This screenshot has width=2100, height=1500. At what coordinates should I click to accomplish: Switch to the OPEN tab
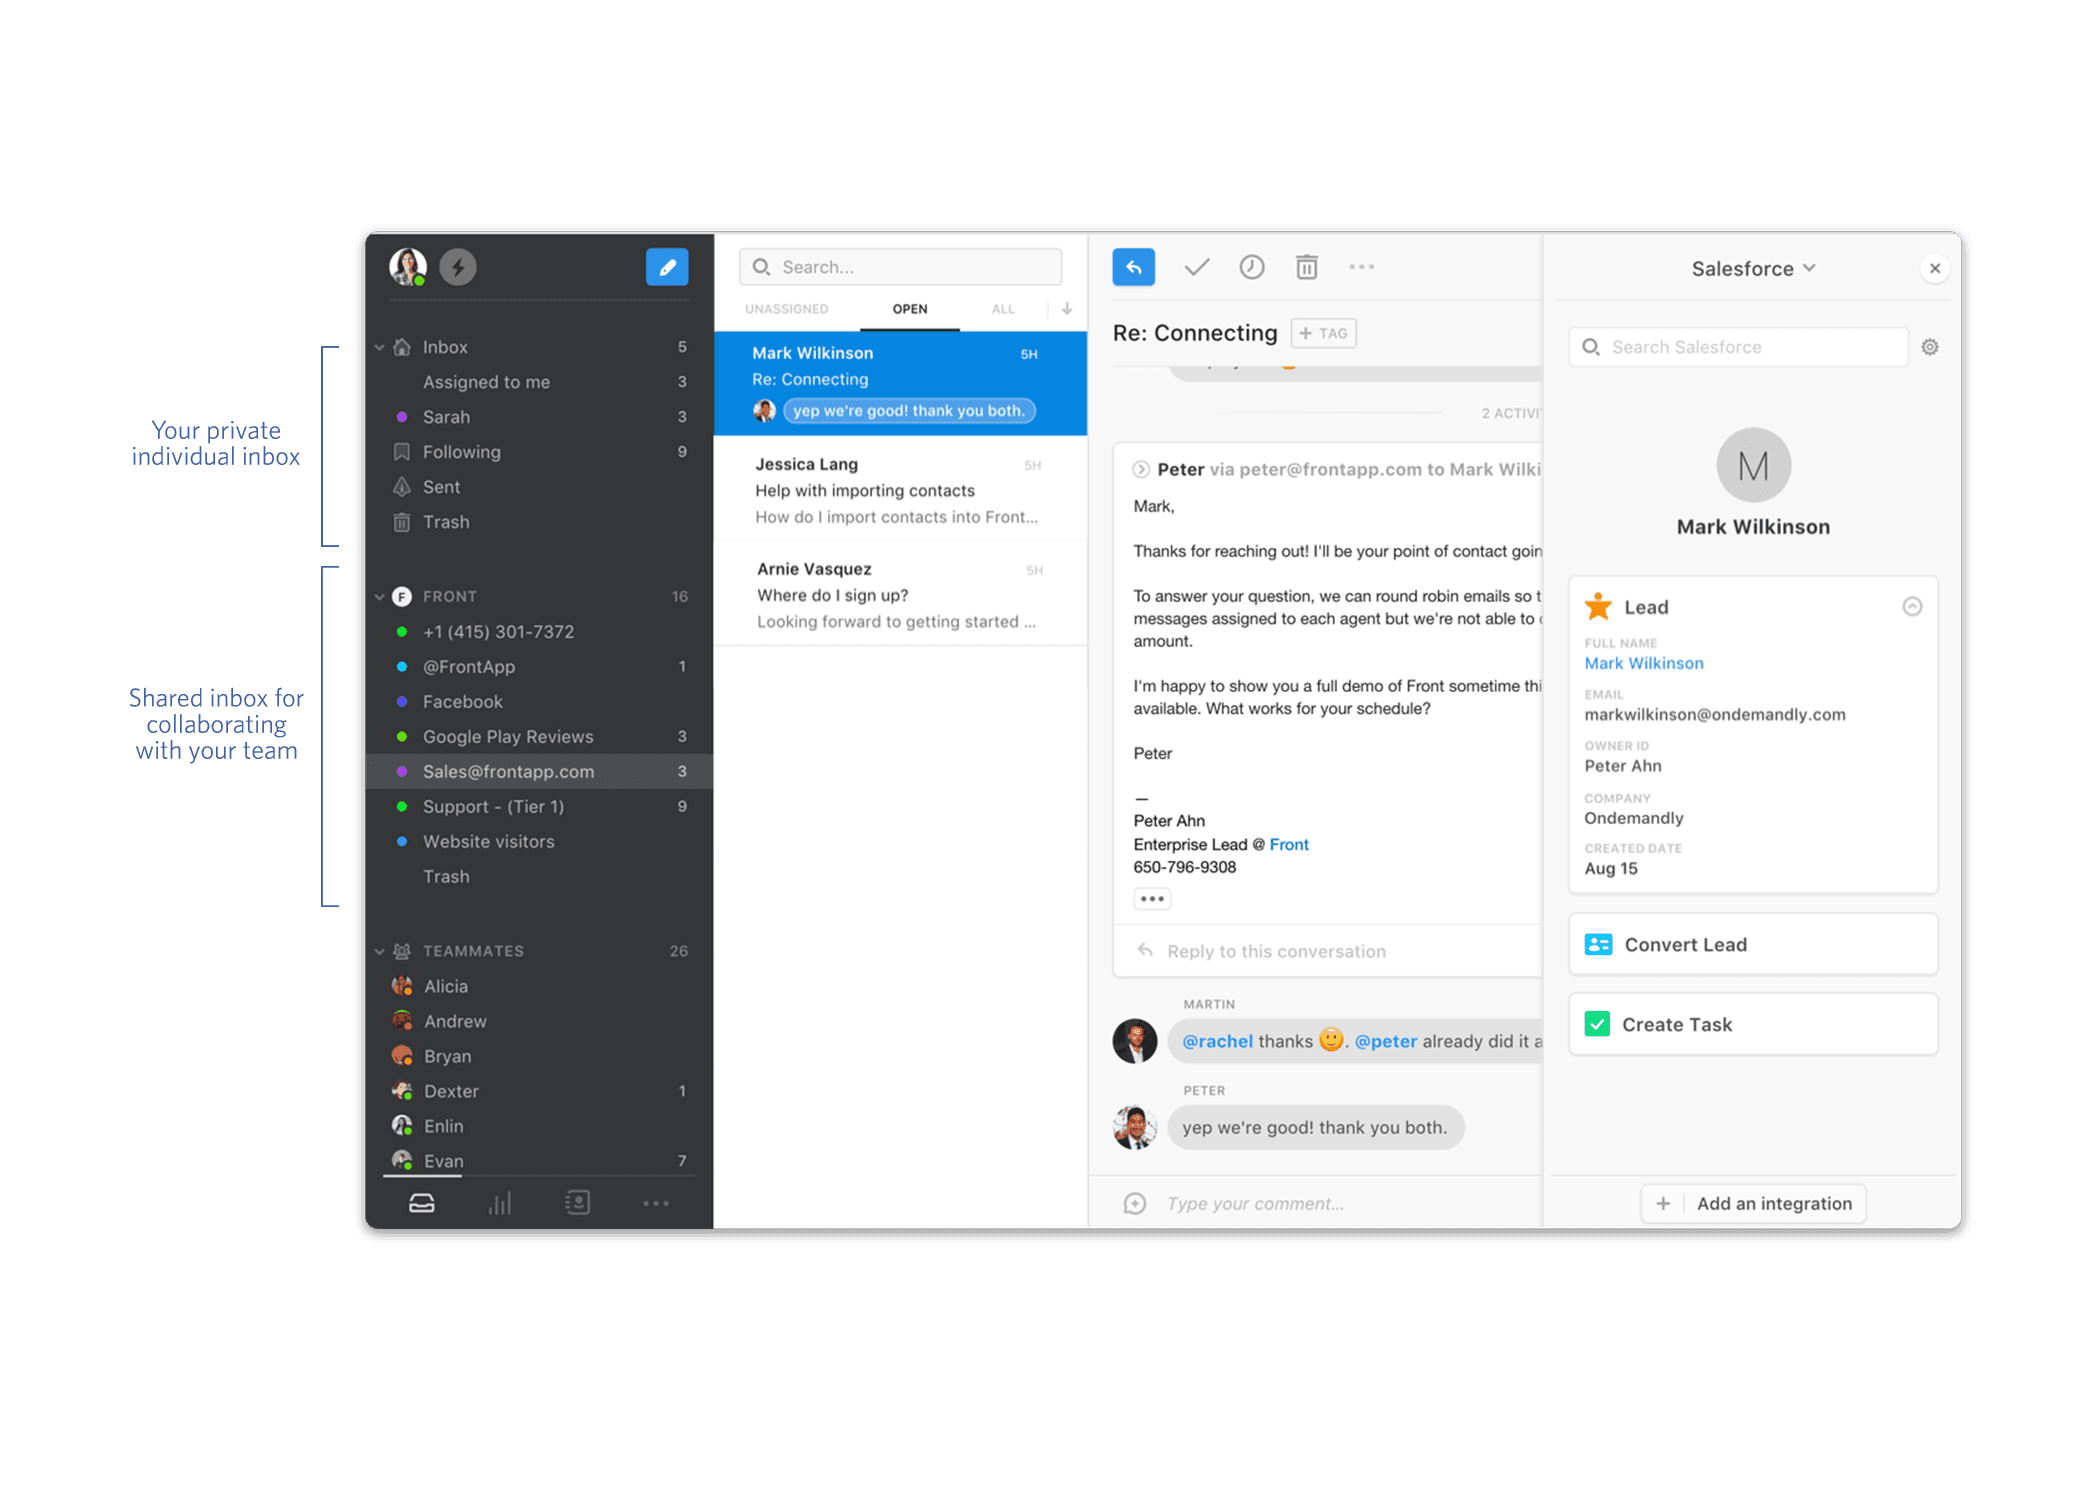(x=910, y=309)
